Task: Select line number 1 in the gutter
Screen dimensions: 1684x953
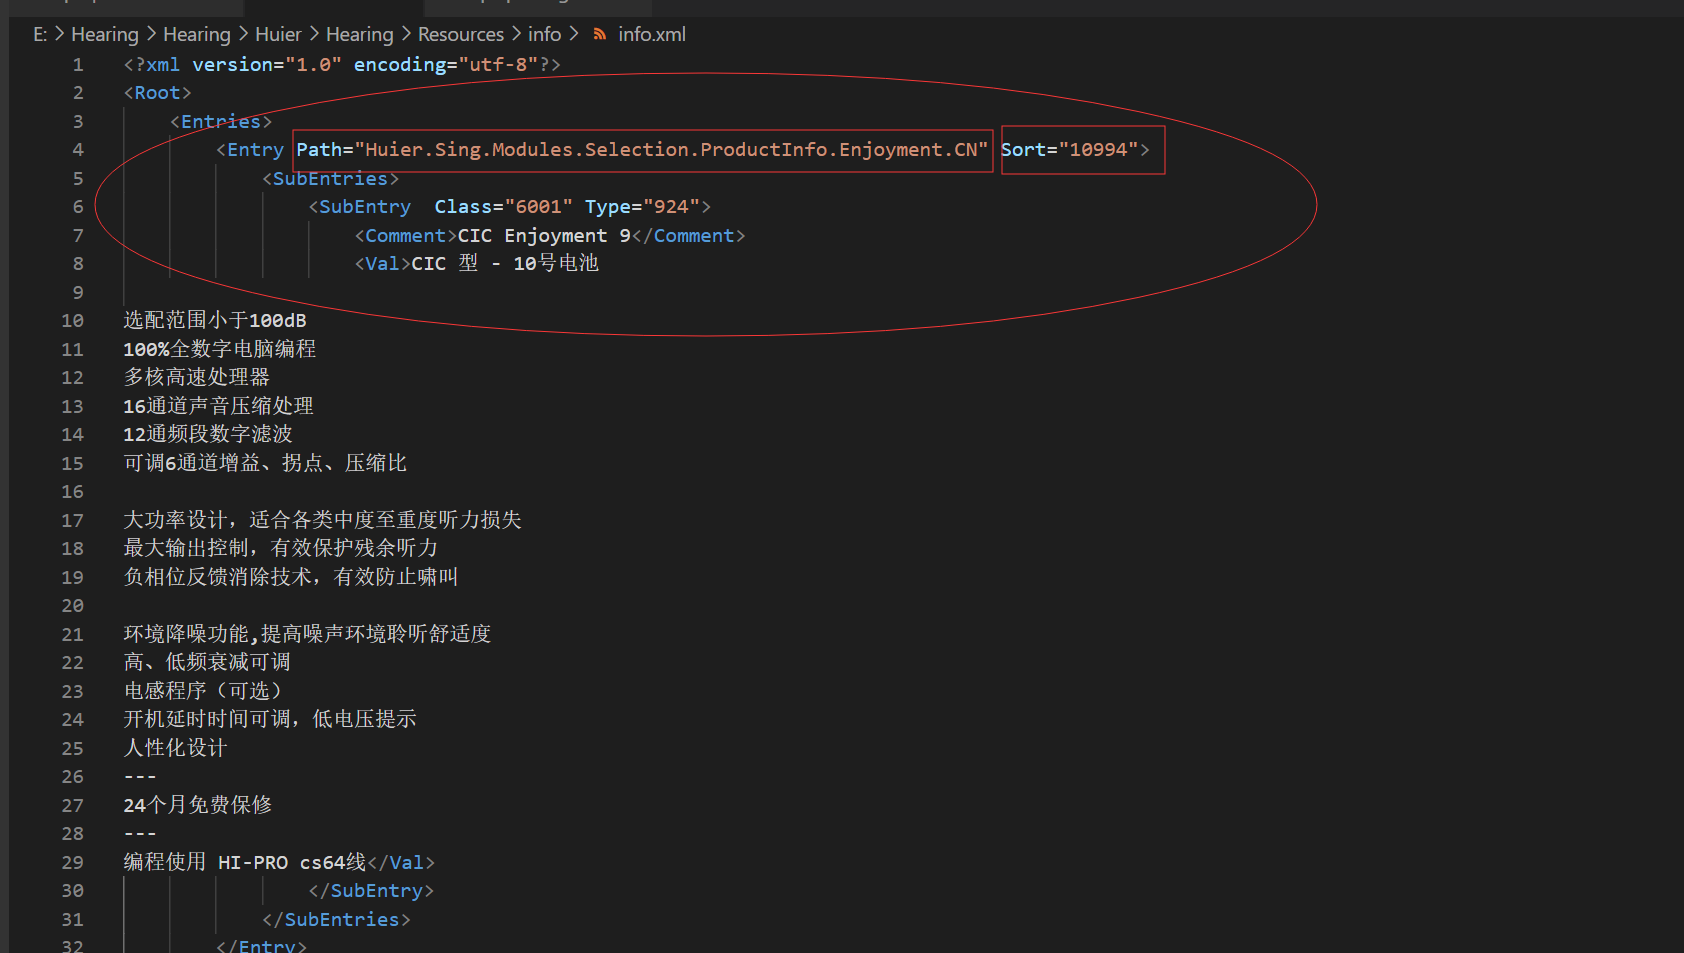Action: tap(78, 65)
